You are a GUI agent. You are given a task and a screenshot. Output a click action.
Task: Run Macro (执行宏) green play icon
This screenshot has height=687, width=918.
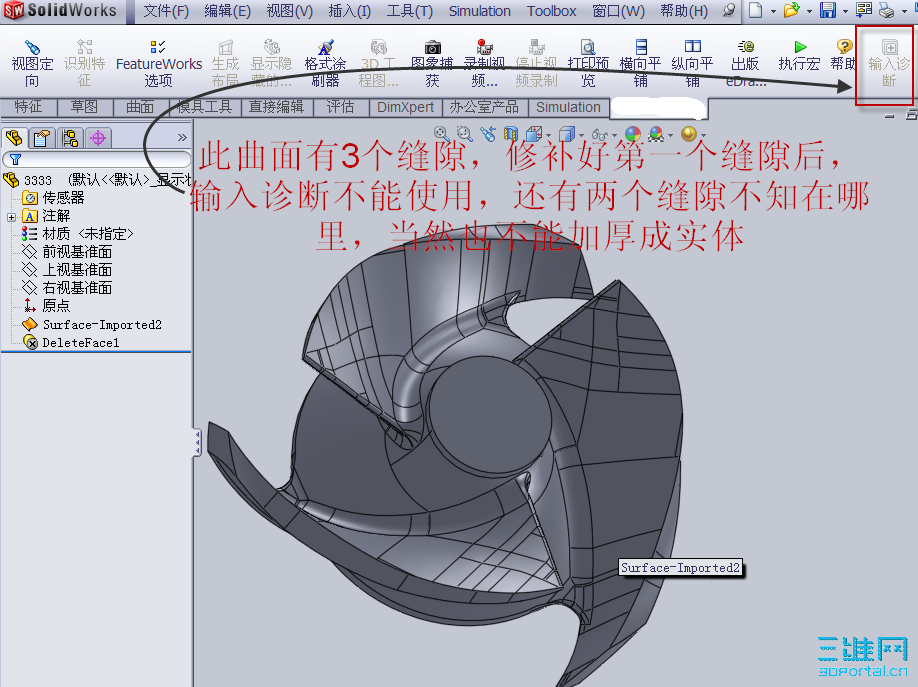(800, 47)
